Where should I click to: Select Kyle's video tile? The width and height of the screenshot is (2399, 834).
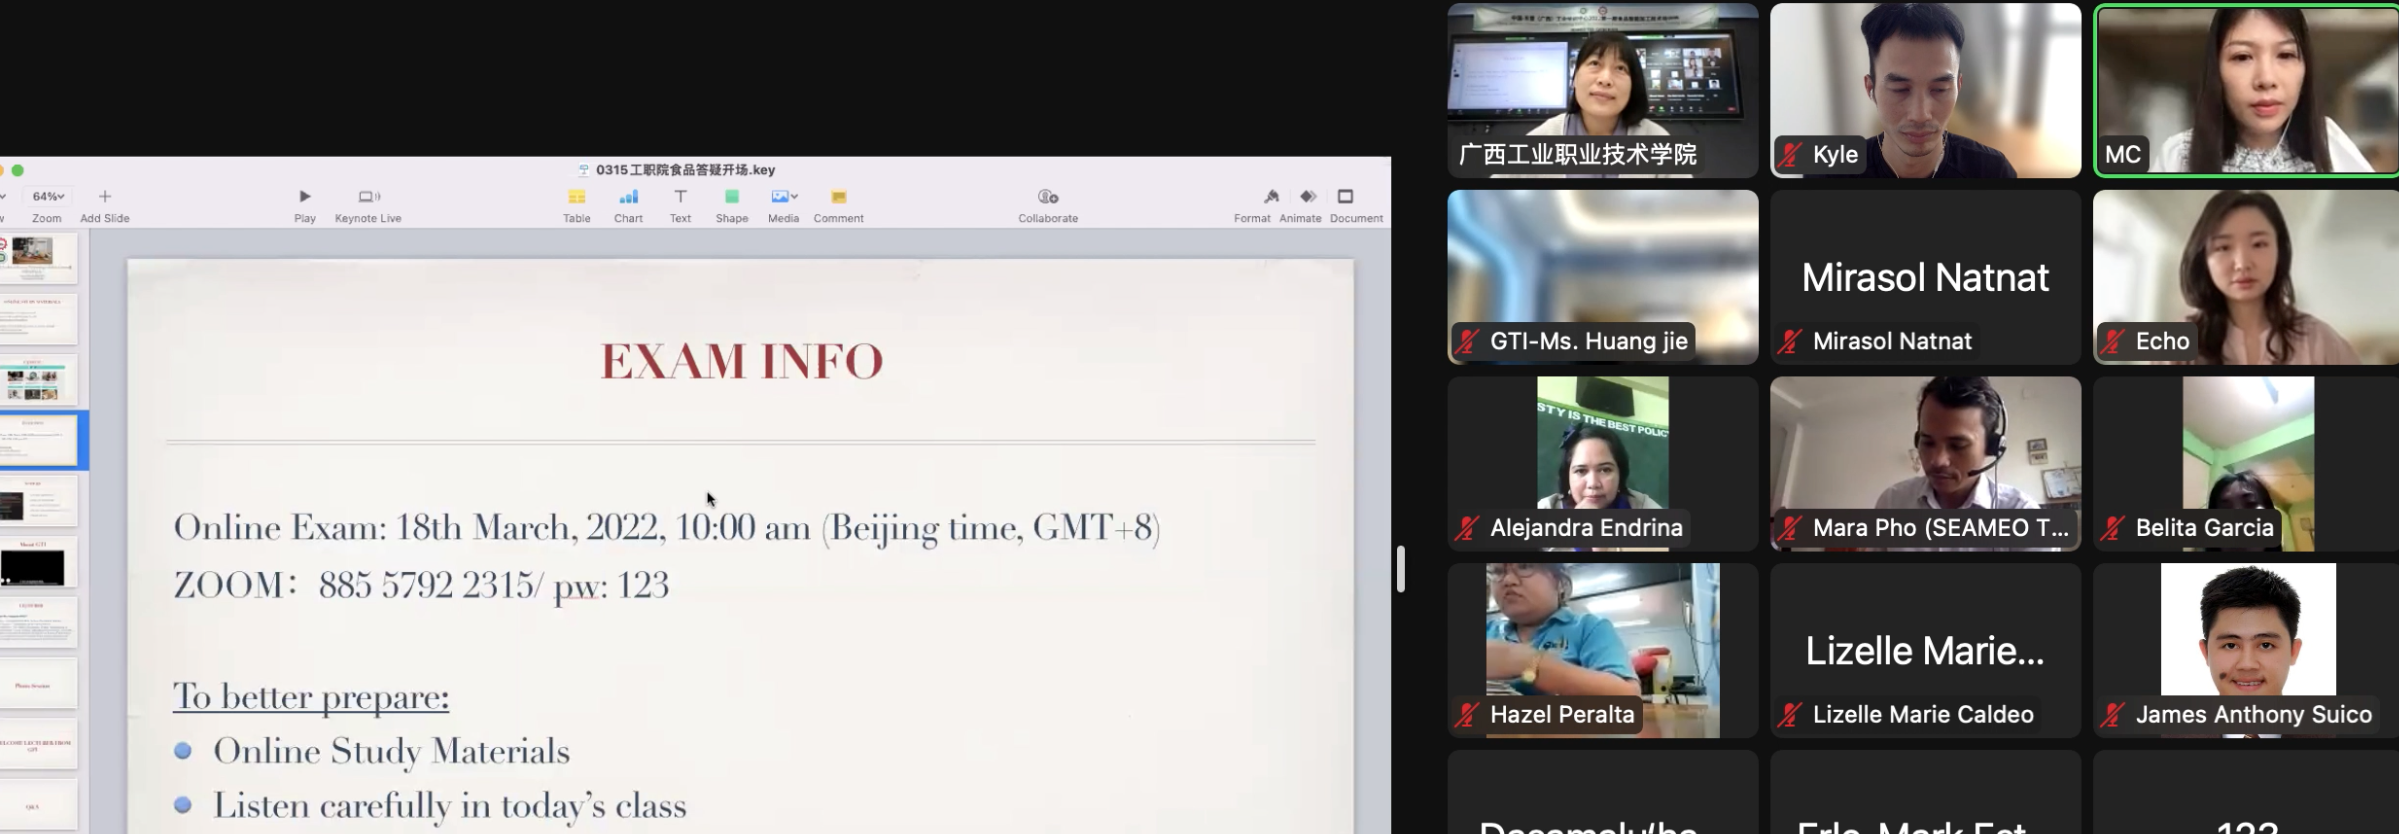tap(1926, 90)
